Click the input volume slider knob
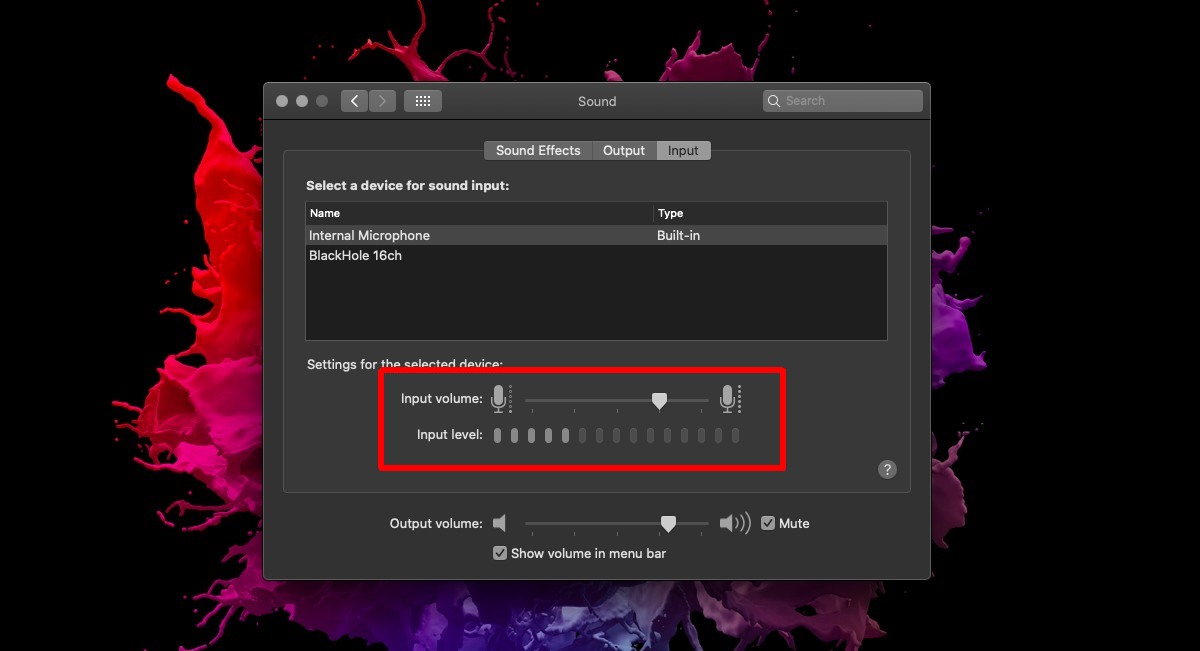Viewport: 1200px width, 651px height. (659, 400)
